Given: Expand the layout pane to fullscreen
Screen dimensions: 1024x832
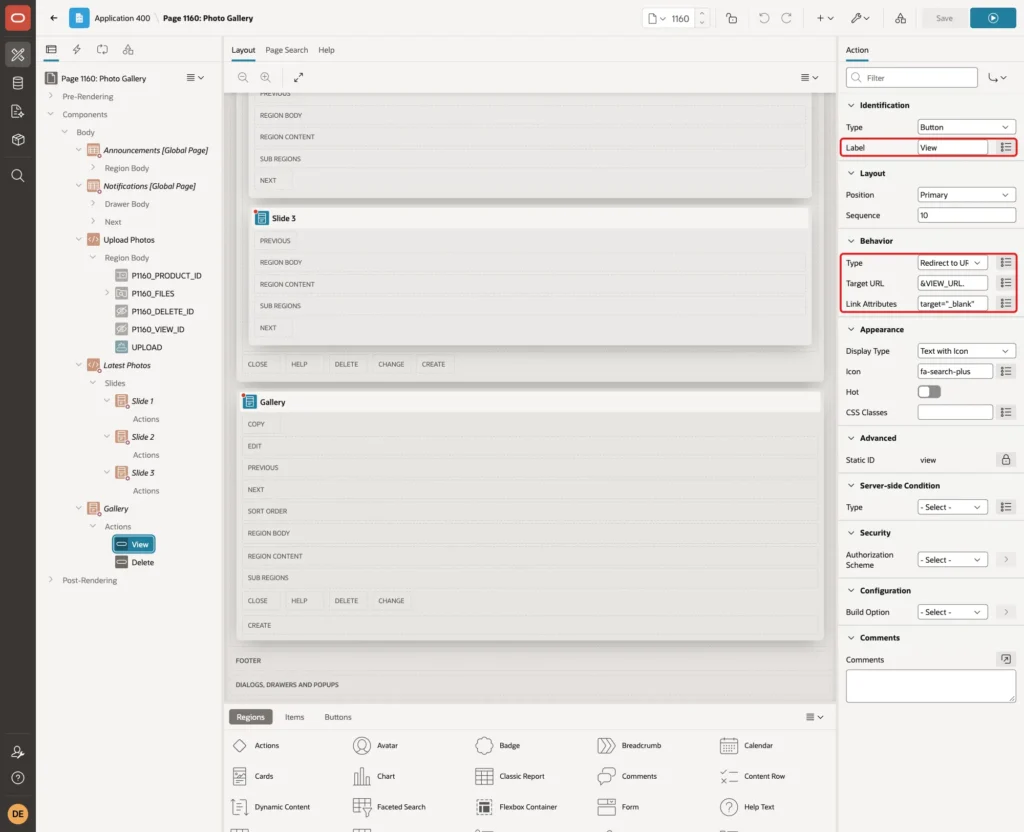Looking at the screenshot, I should pos(298,77).
